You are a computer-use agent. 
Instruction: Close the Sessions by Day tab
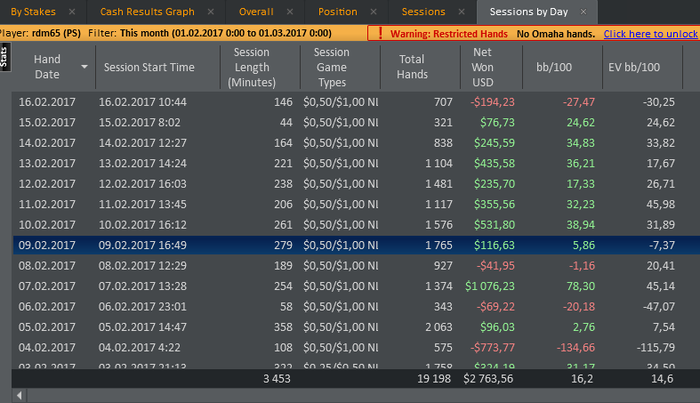(x=584, y=12)
